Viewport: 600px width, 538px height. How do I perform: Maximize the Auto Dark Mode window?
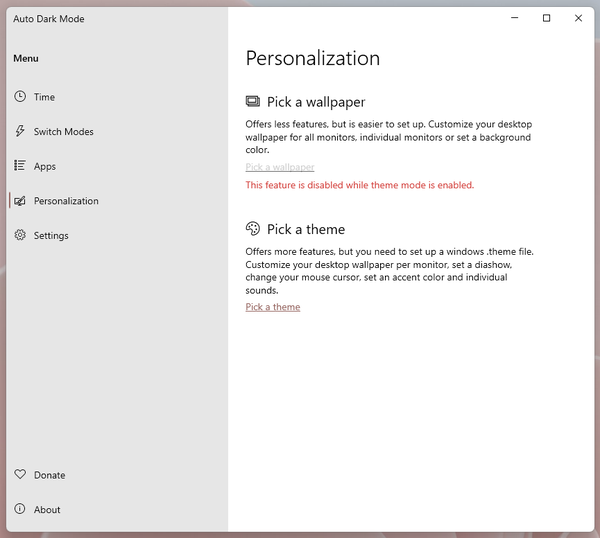(x=546, y=18)
